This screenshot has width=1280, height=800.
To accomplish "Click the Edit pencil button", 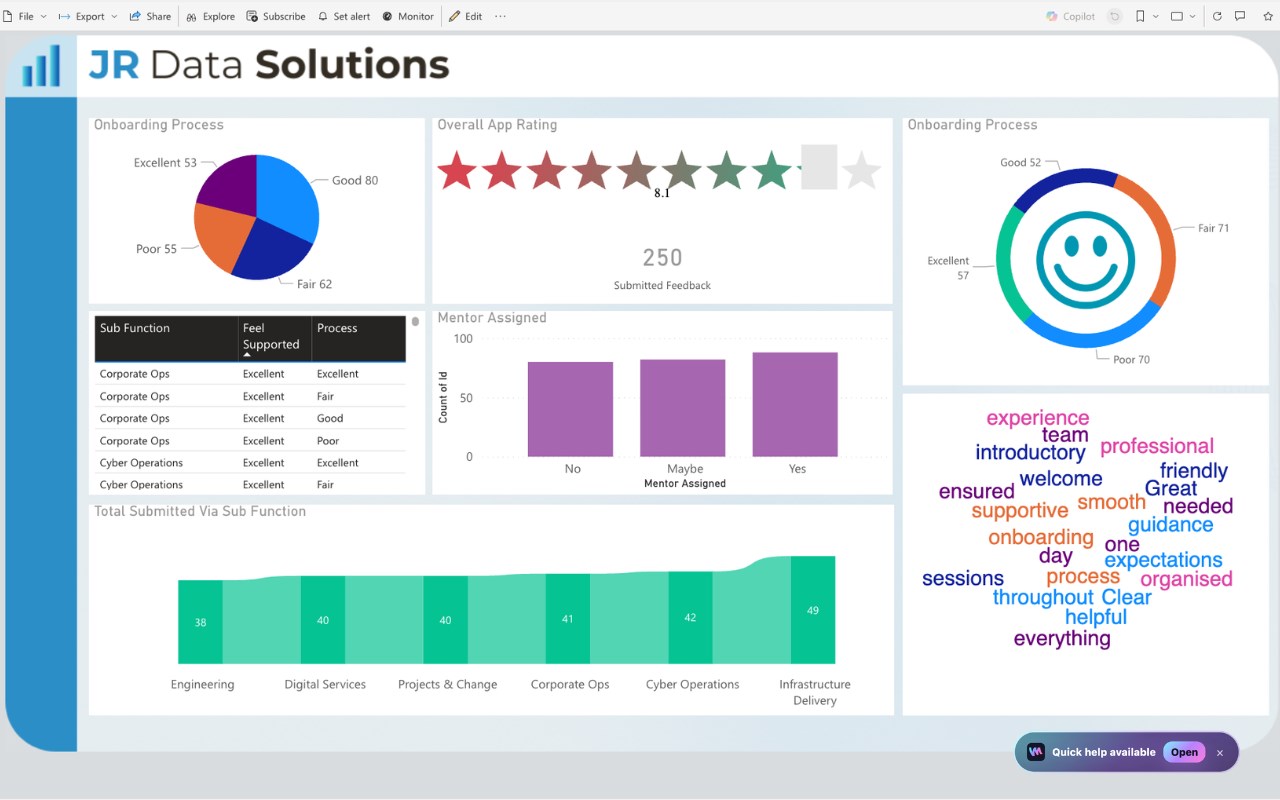I will tap(465, 16).
